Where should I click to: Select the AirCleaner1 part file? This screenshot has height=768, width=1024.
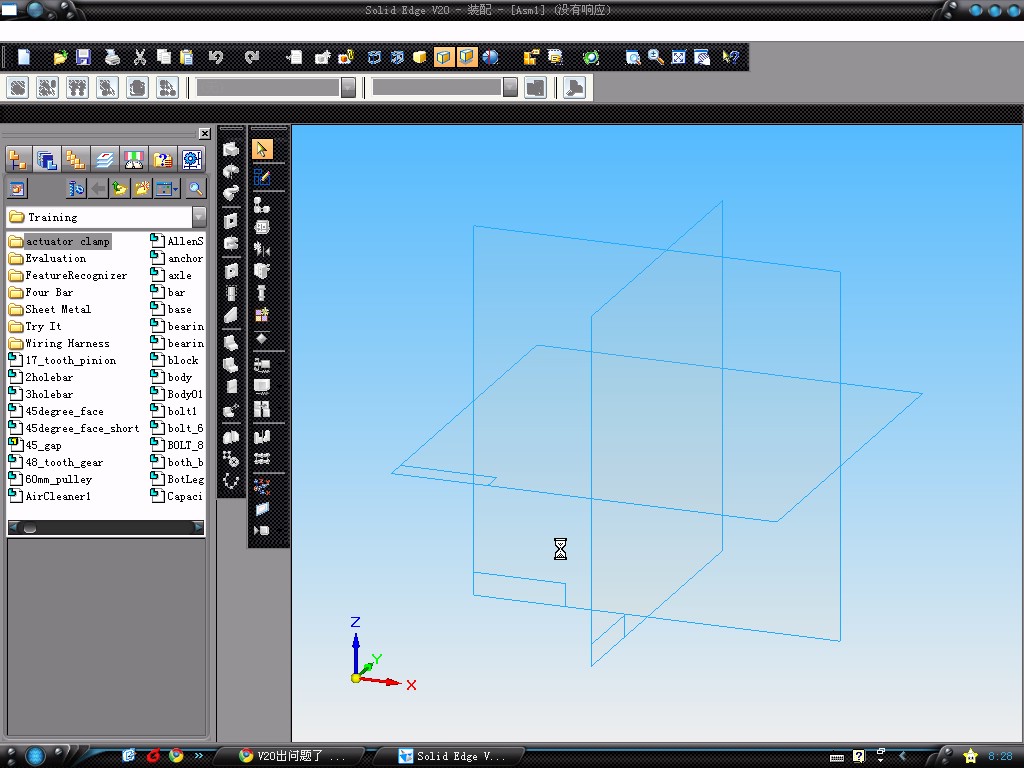(x=50, y=496)
